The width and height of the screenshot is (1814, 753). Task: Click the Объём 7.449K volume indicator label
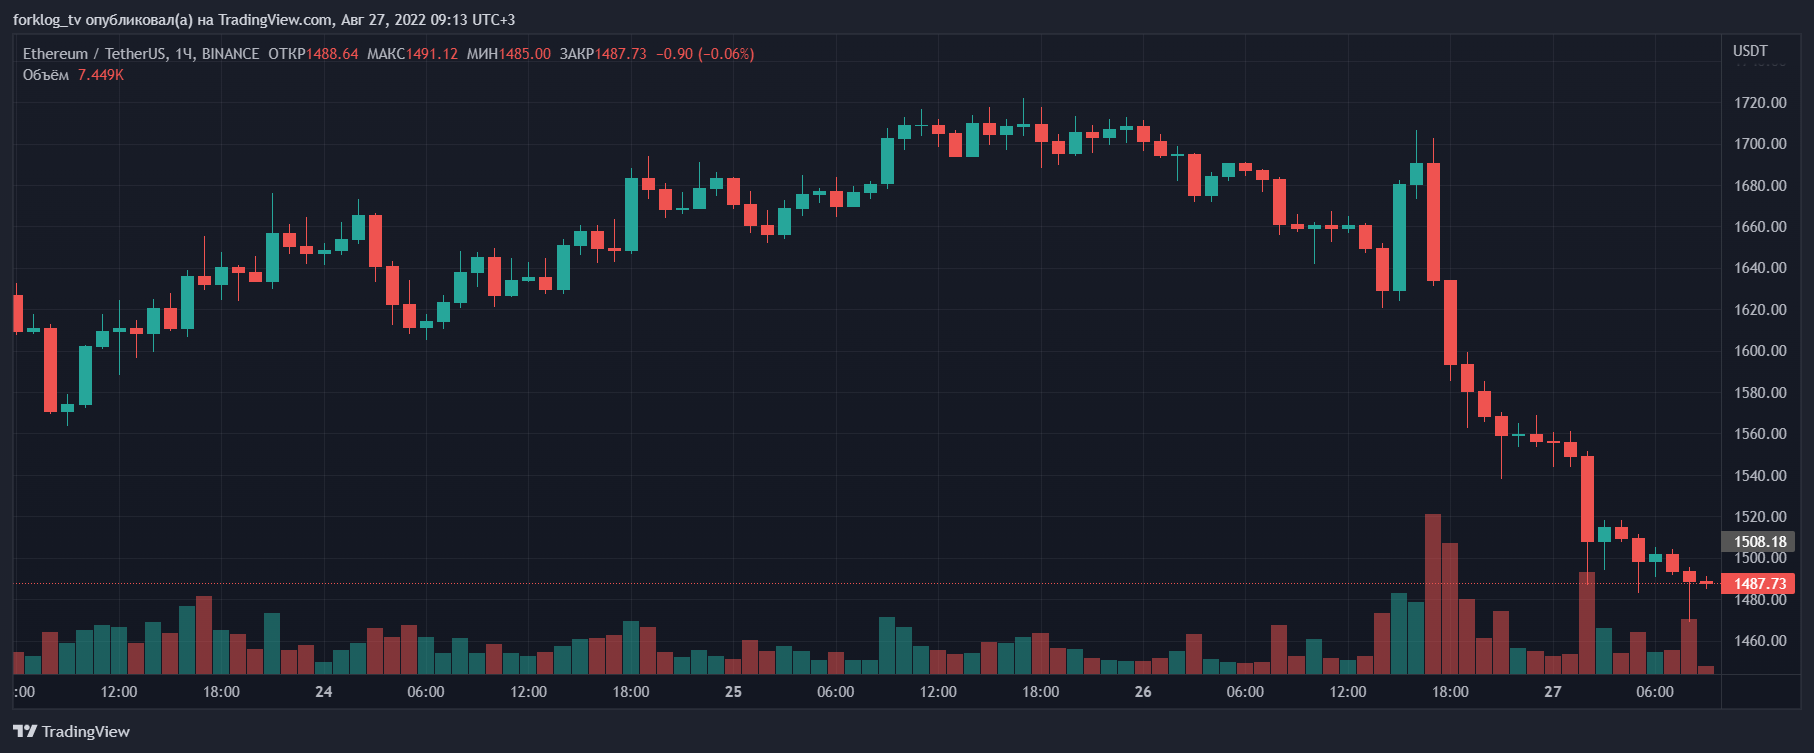pyautogui.click(x=73, y=75)
